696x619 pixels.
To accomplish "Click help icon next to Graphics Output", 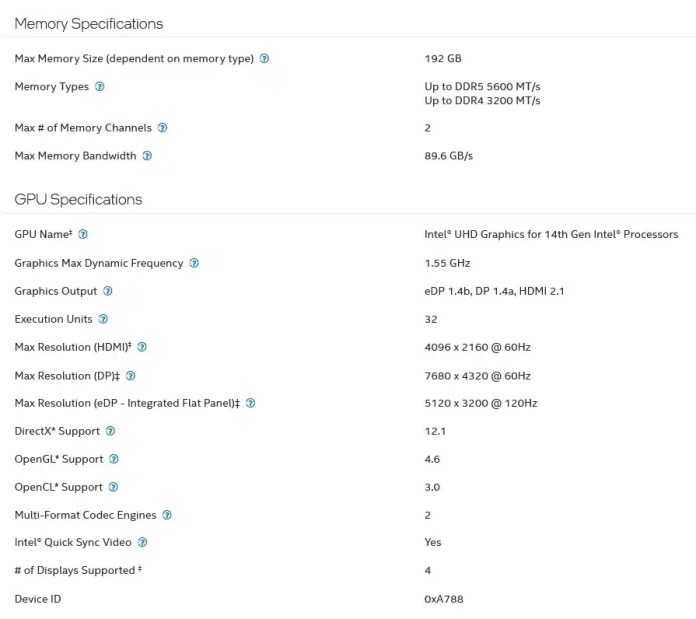I will click(108, 291).
